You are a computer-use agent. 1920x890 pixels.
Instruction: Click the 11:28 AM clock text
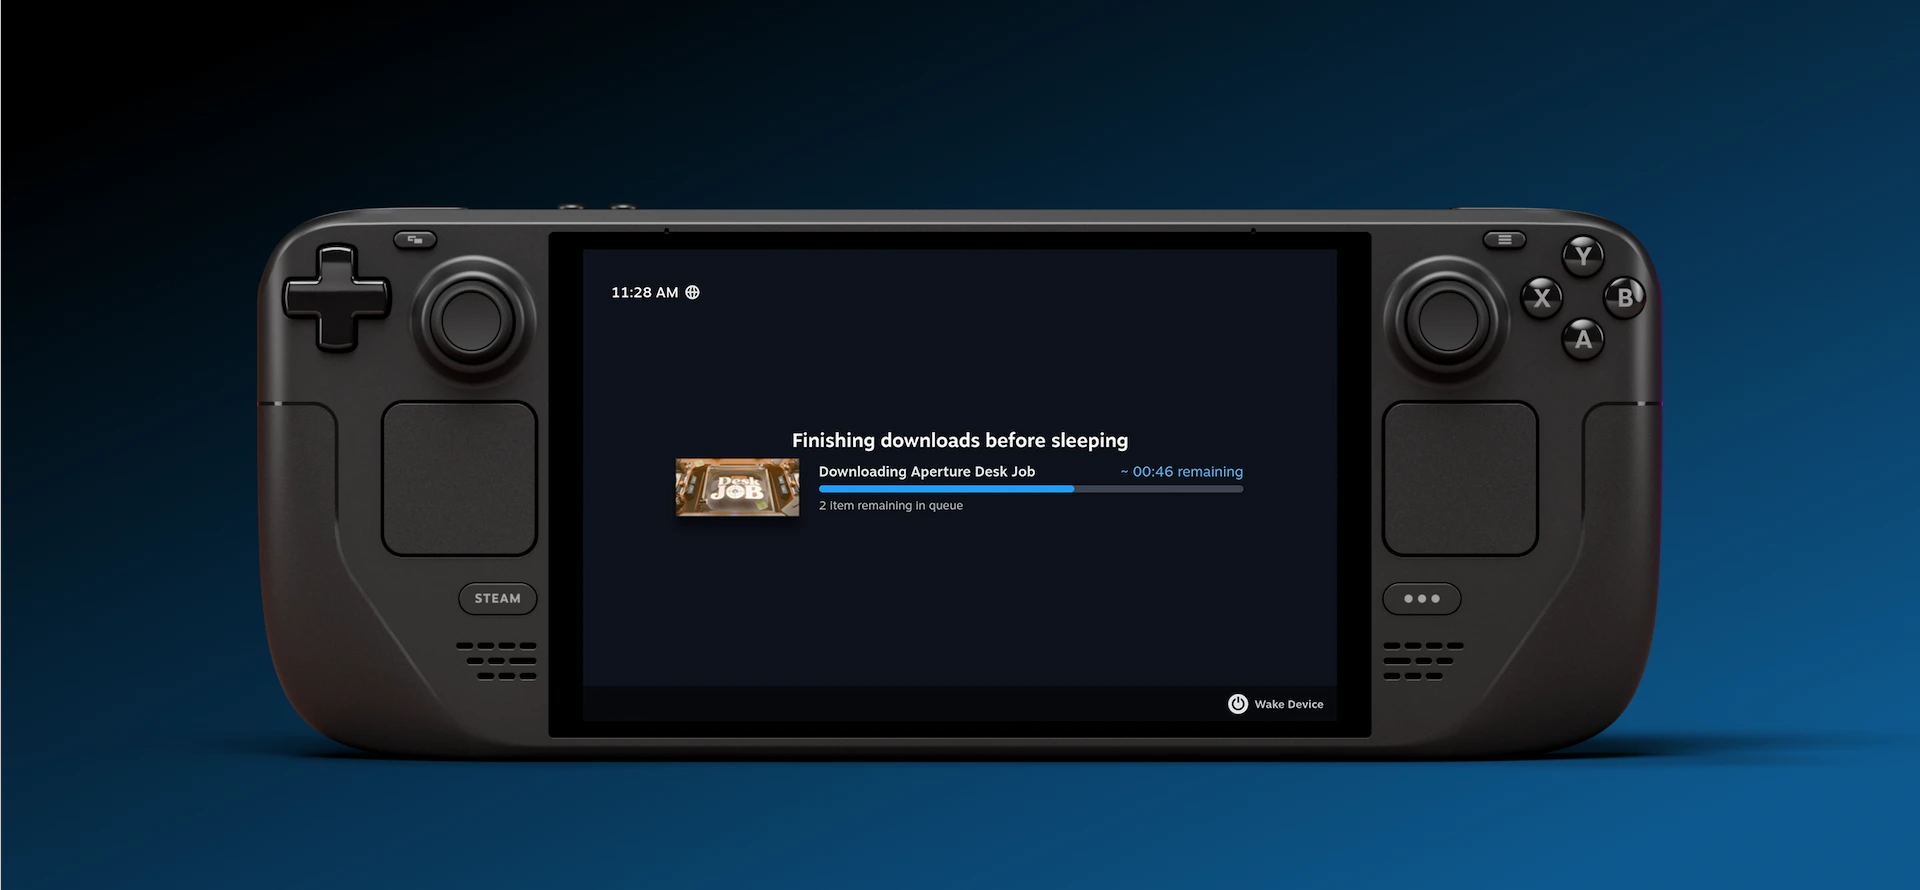coord(645,292)
